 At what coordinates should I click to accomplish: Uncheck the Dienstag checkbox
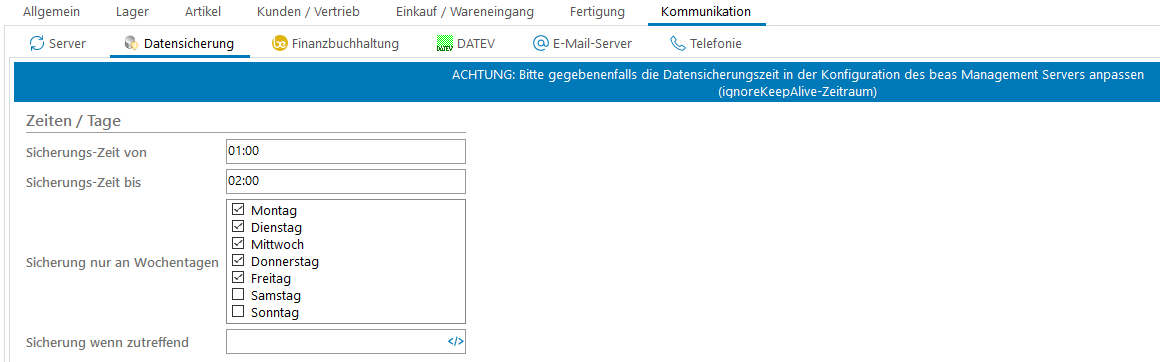238,227
